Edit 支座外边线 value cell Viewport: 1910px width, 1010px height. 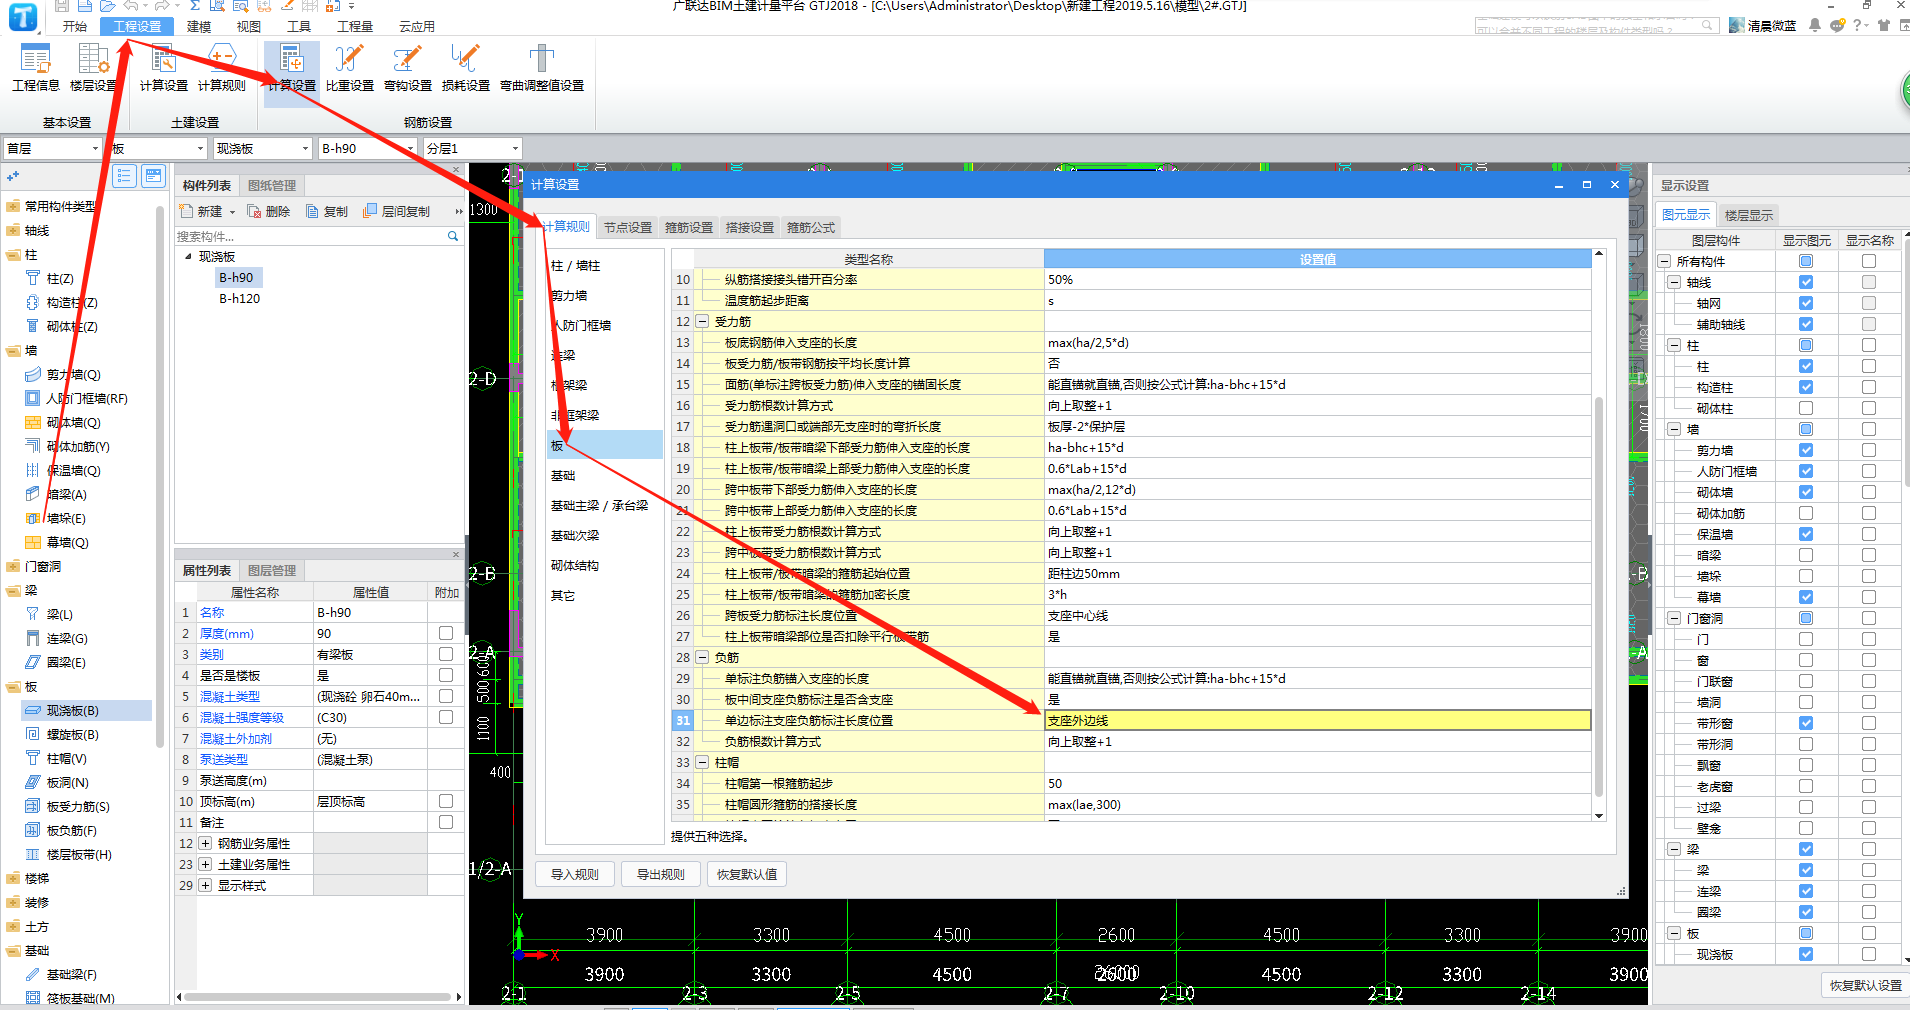click(x=1317, y=720)
